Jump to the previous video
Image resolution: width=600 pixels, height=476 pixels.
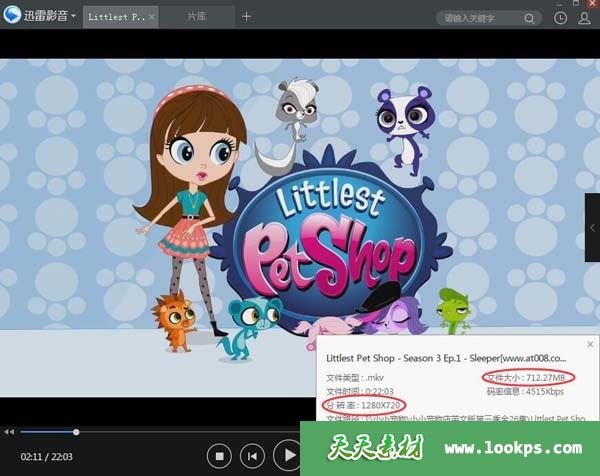255,456
